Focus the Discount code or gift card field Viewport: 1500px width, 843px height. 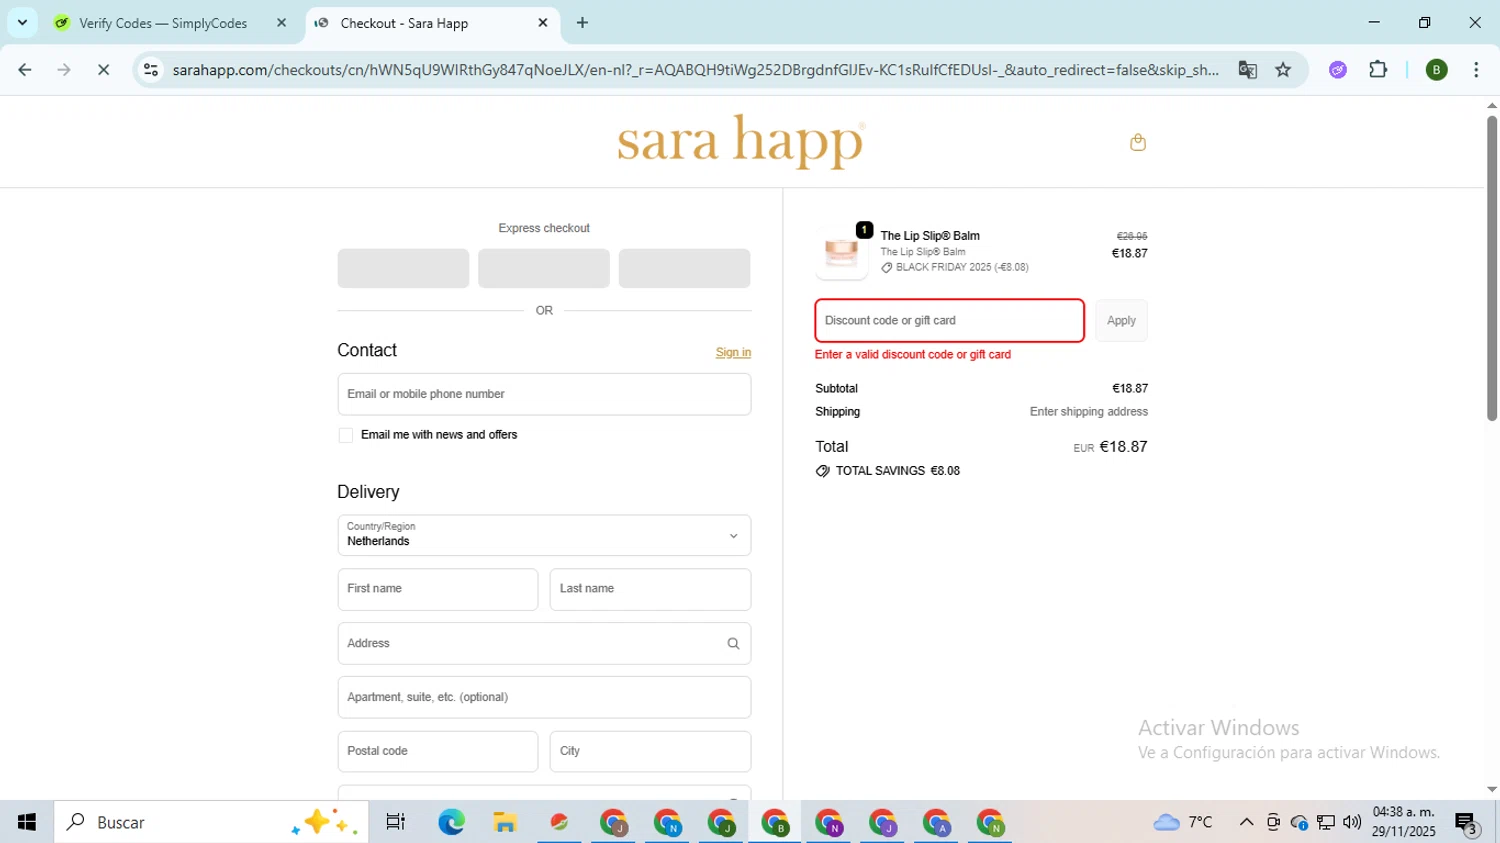949,321
